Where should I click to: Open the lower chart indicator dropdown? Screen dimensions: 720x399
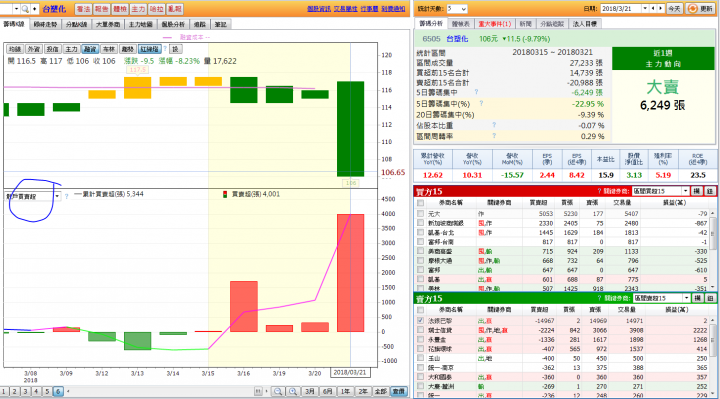tap(57, 197)
